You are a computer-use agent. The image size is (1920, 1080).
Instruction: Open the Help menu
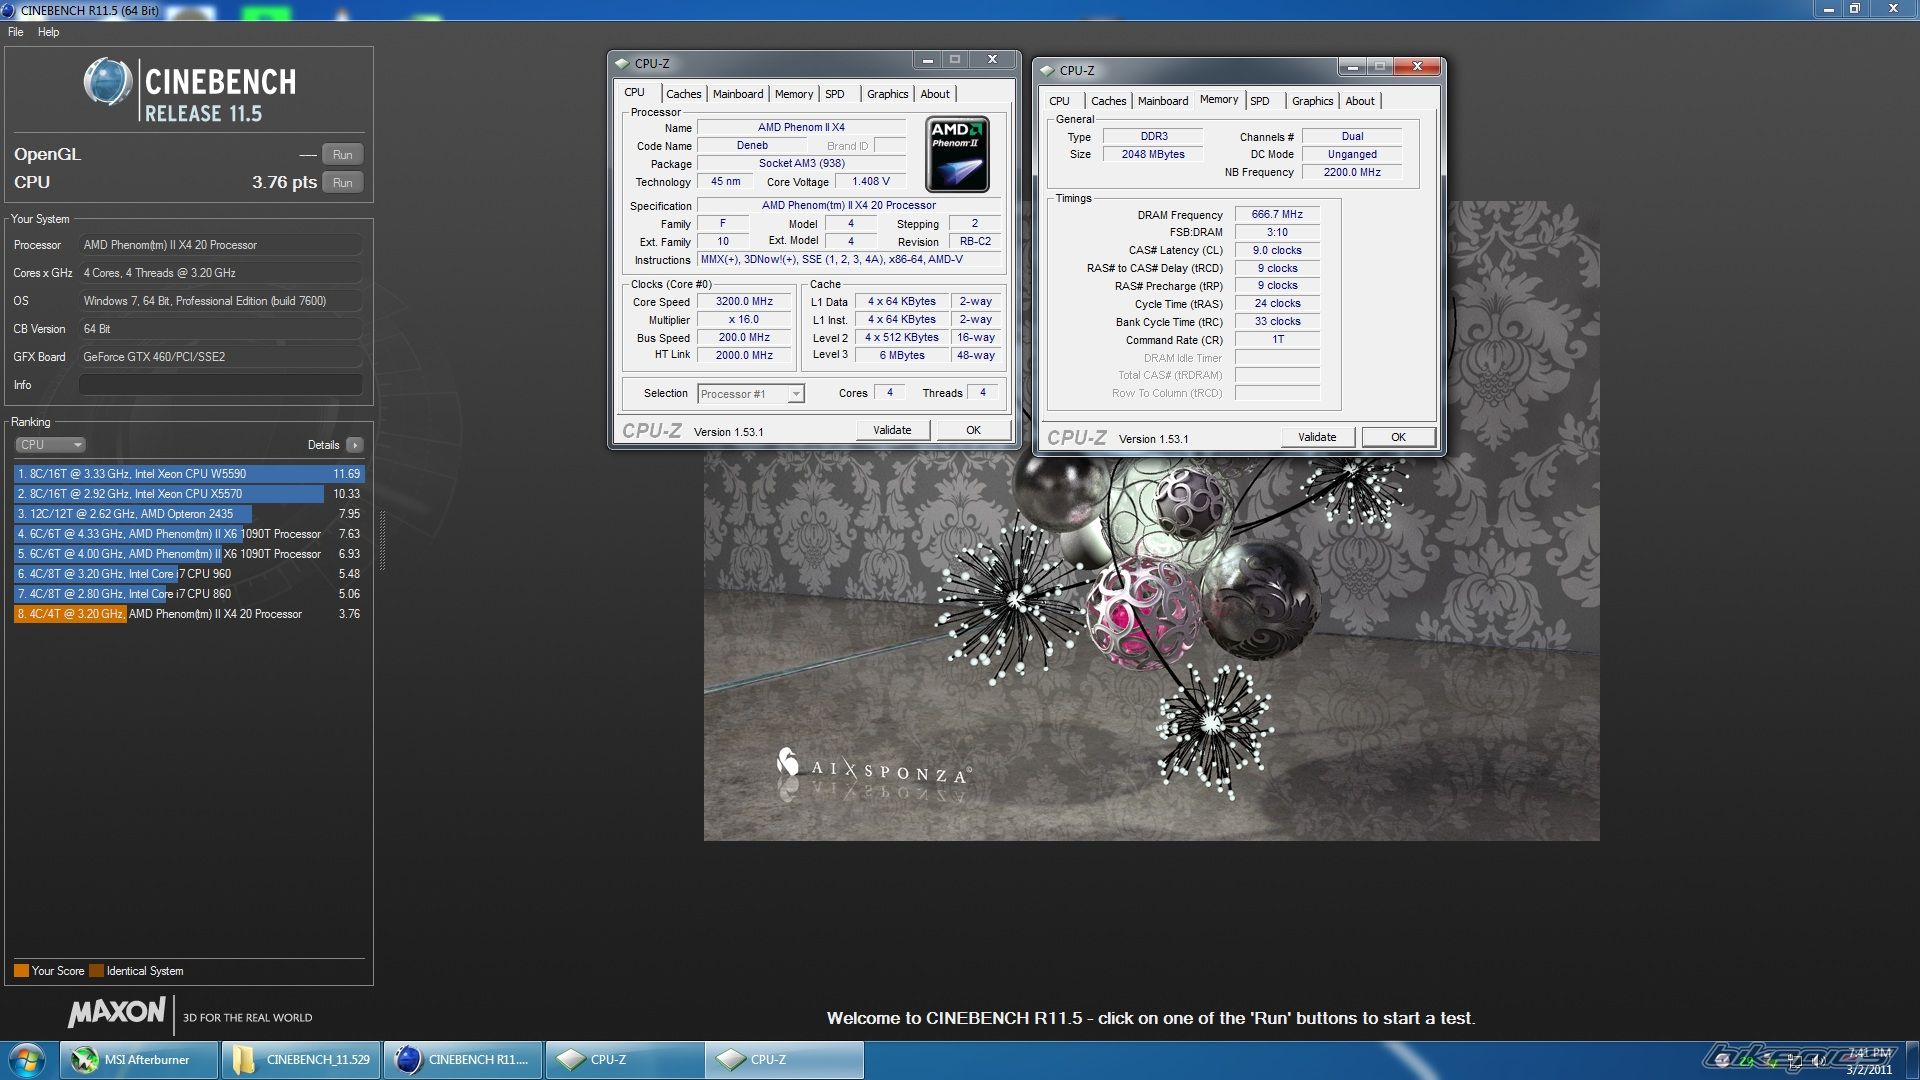pos(48,32)
